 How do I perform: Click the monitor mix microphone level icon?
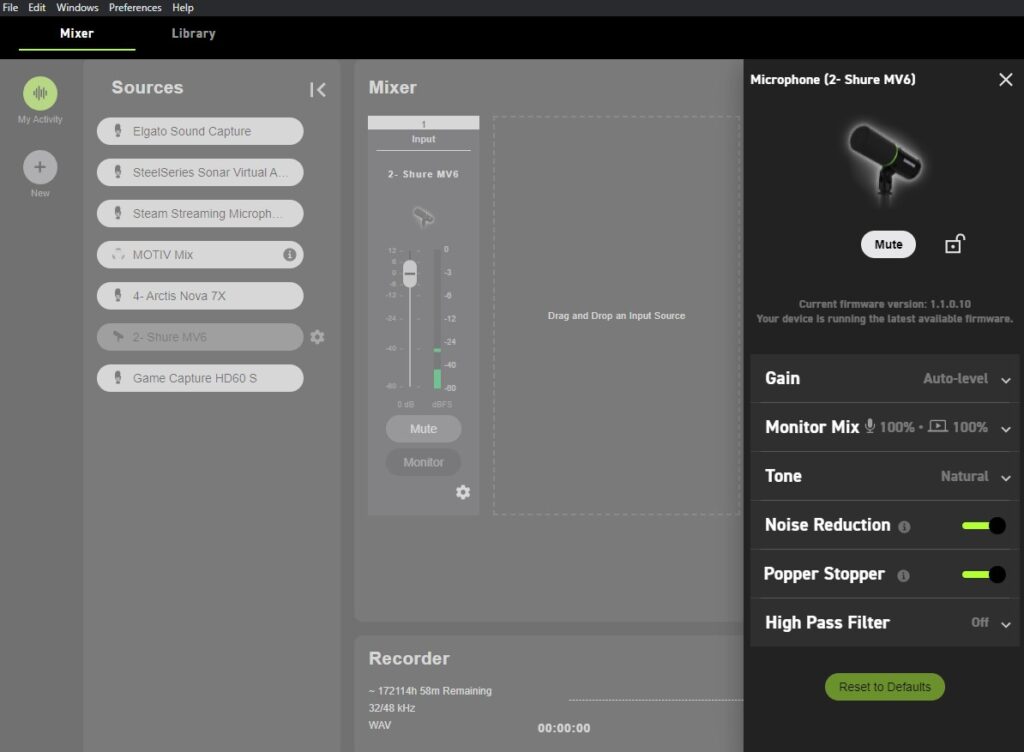[870, 426]
